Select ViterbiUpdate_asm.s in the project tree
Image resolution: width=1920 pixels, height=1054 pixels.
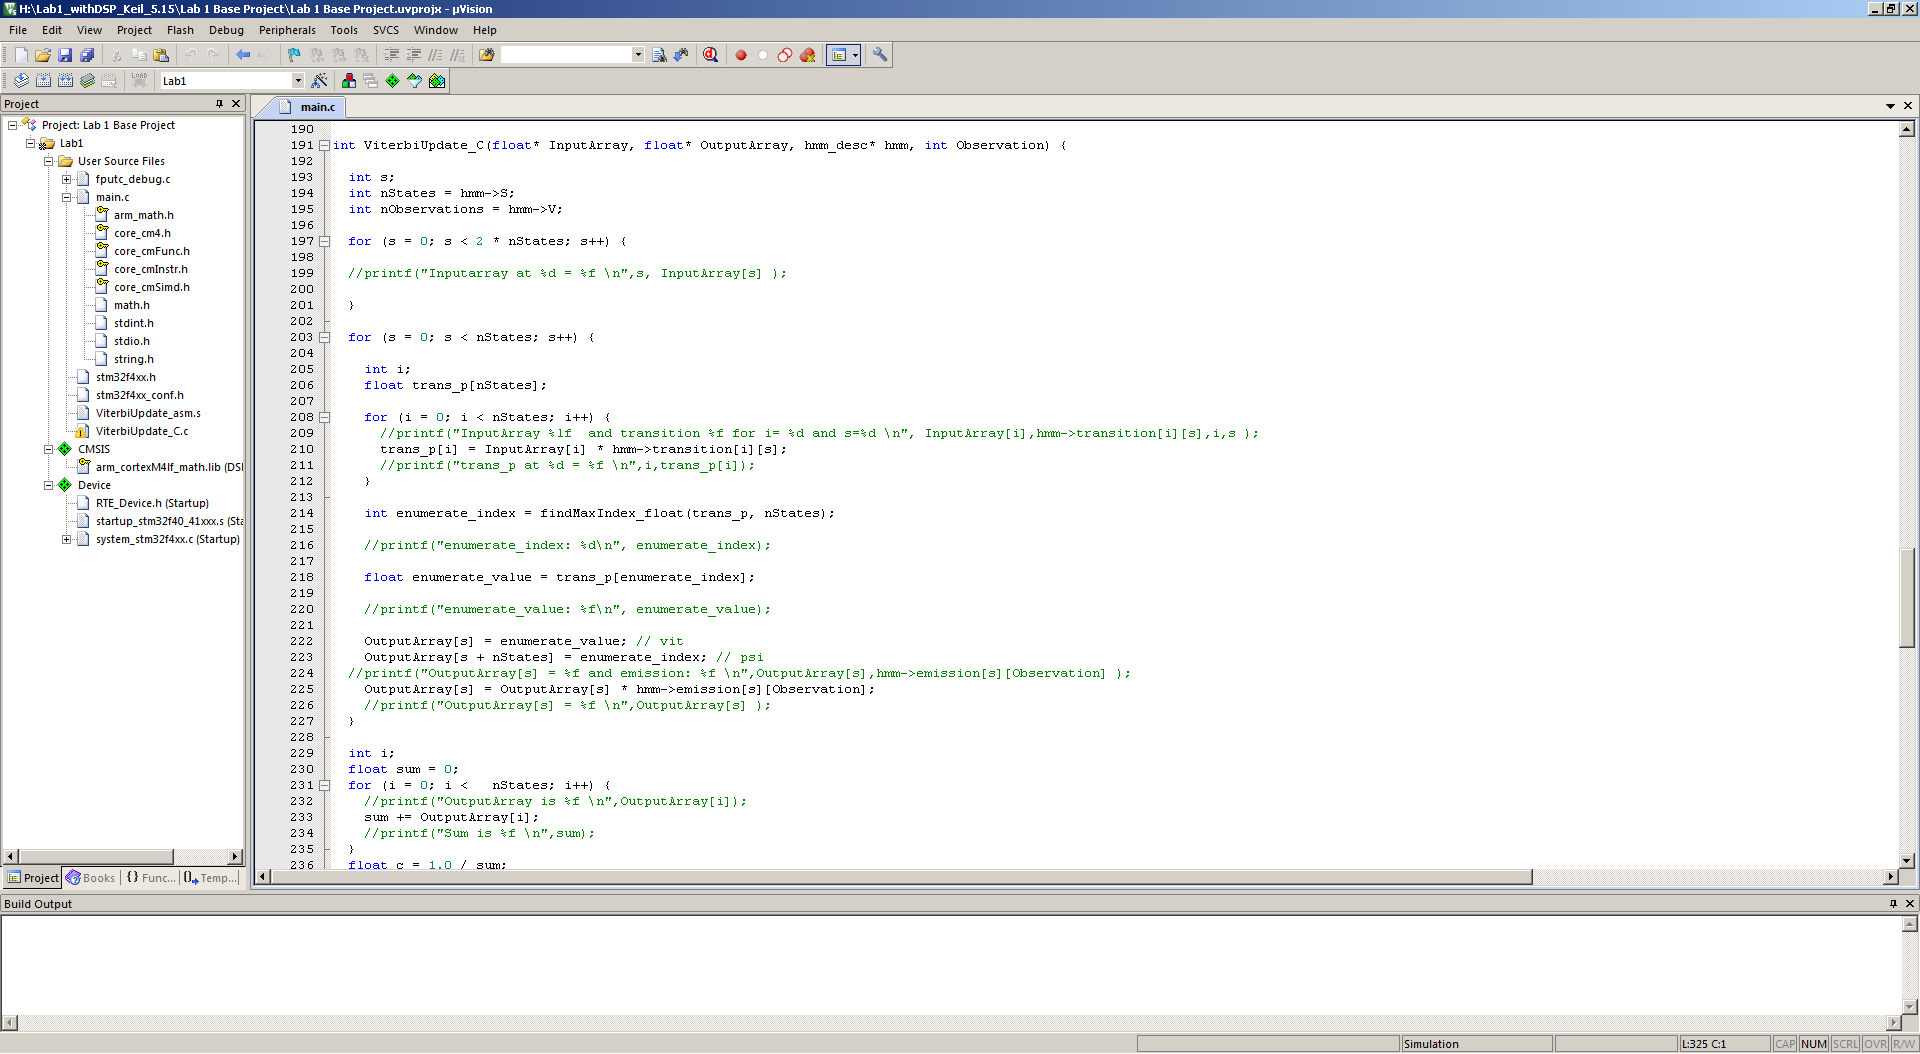[148, 413]
